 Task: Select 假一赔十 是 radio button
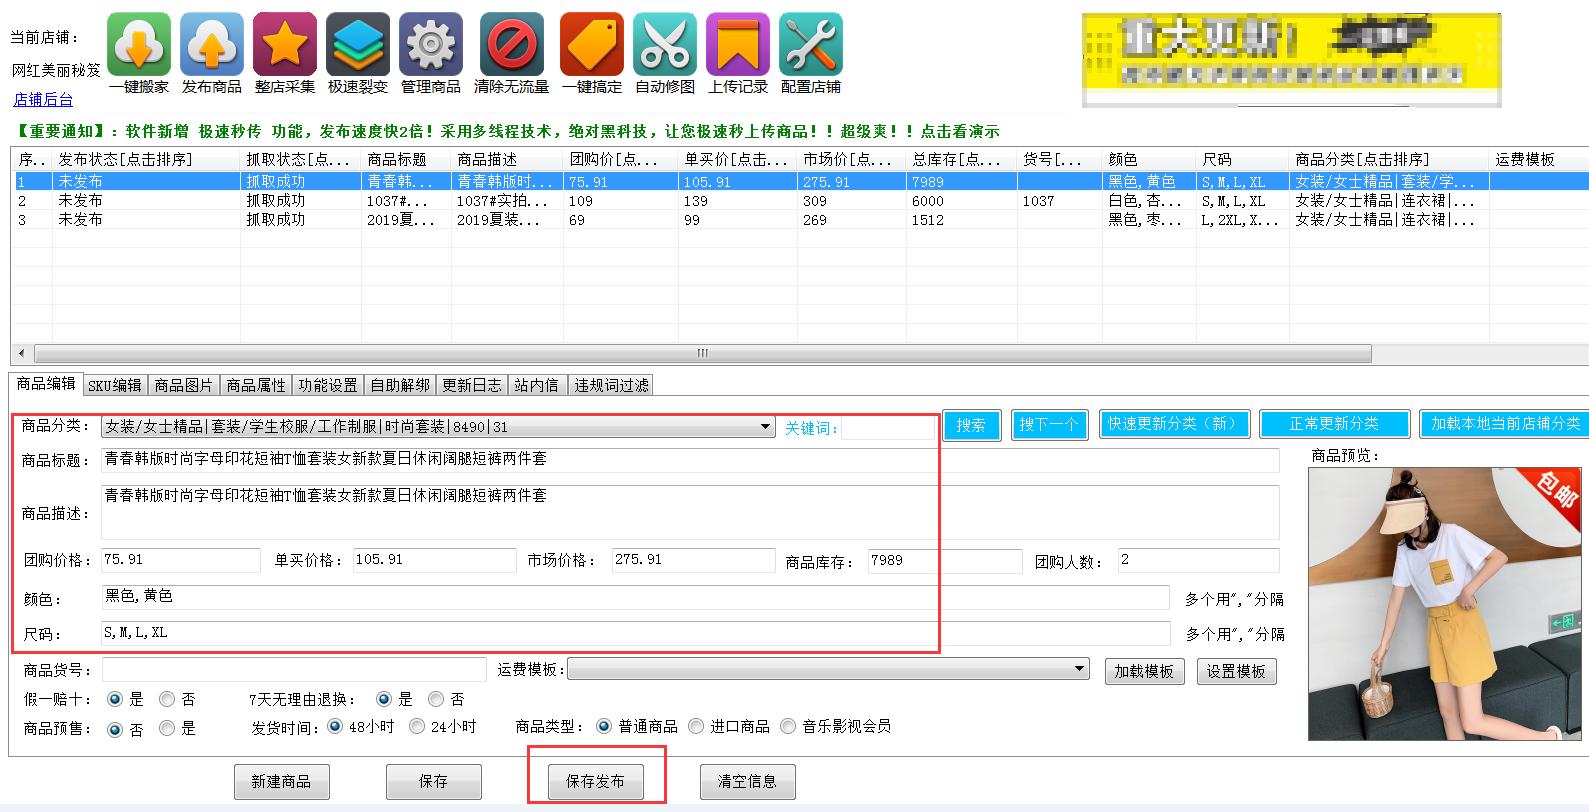tap(115, 699)
